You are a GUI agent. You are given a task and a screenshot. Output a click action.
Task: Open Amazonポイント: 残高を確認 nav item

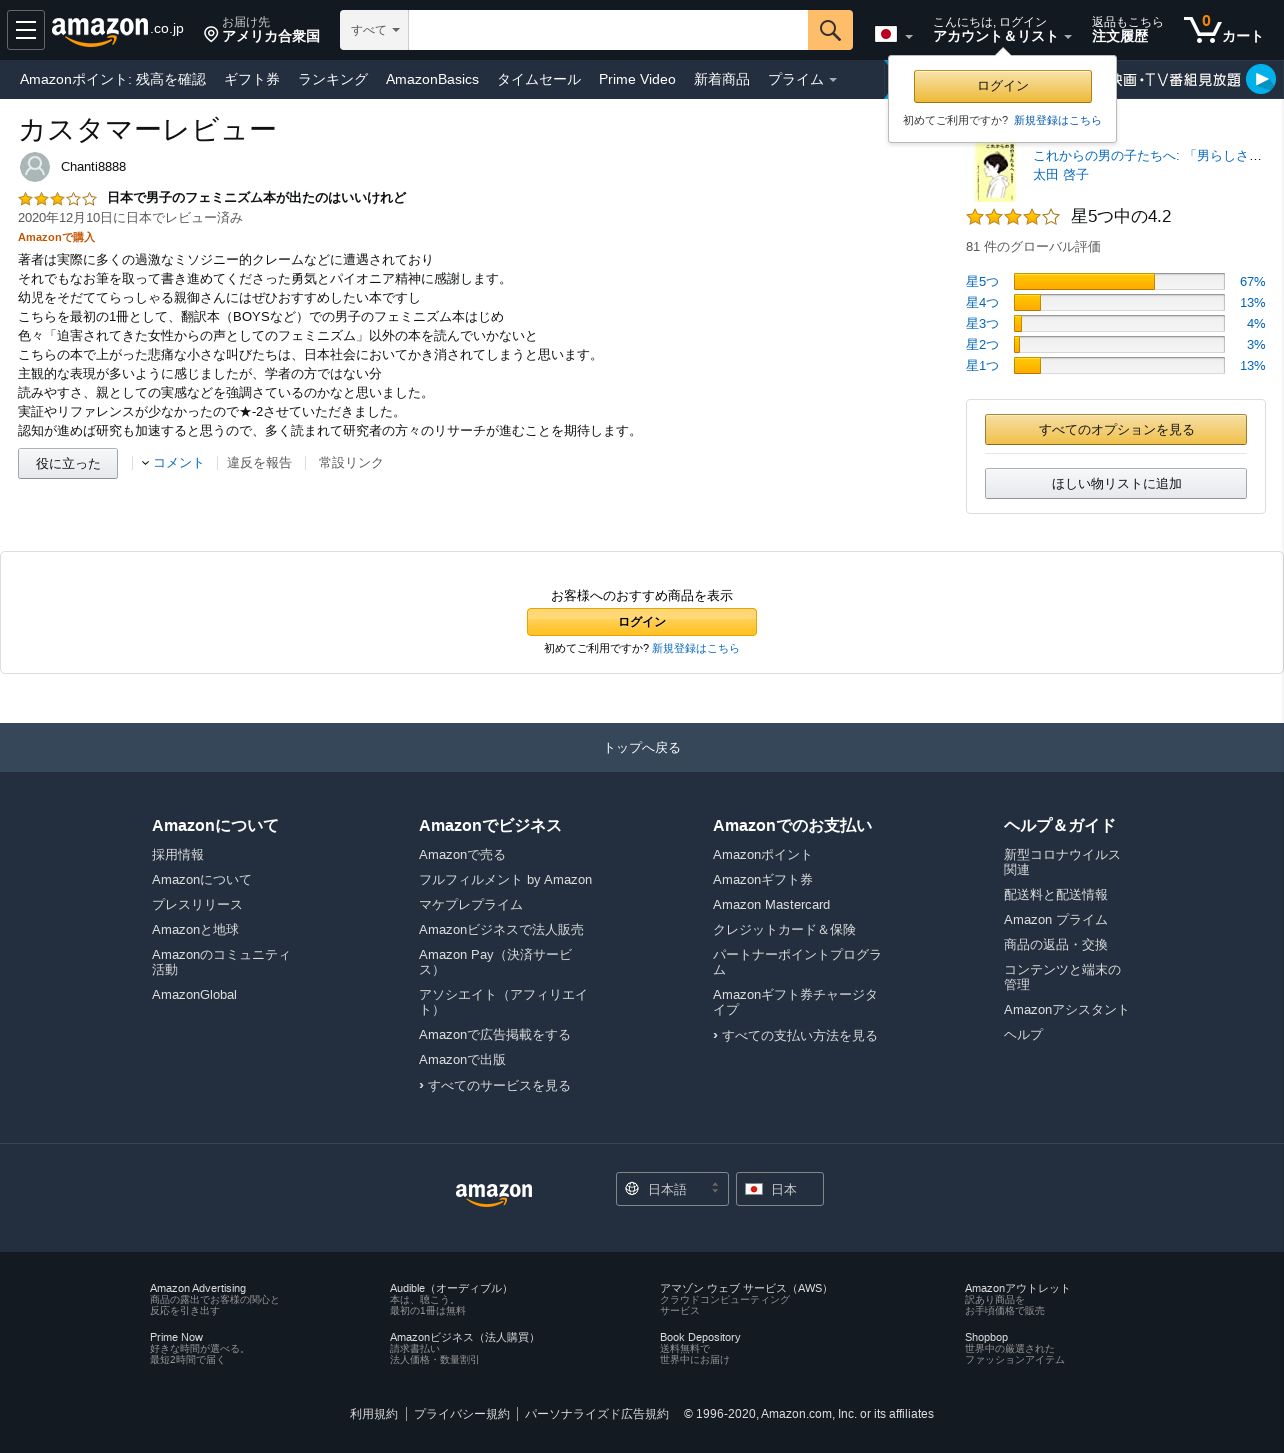click(x=113, y=79)
